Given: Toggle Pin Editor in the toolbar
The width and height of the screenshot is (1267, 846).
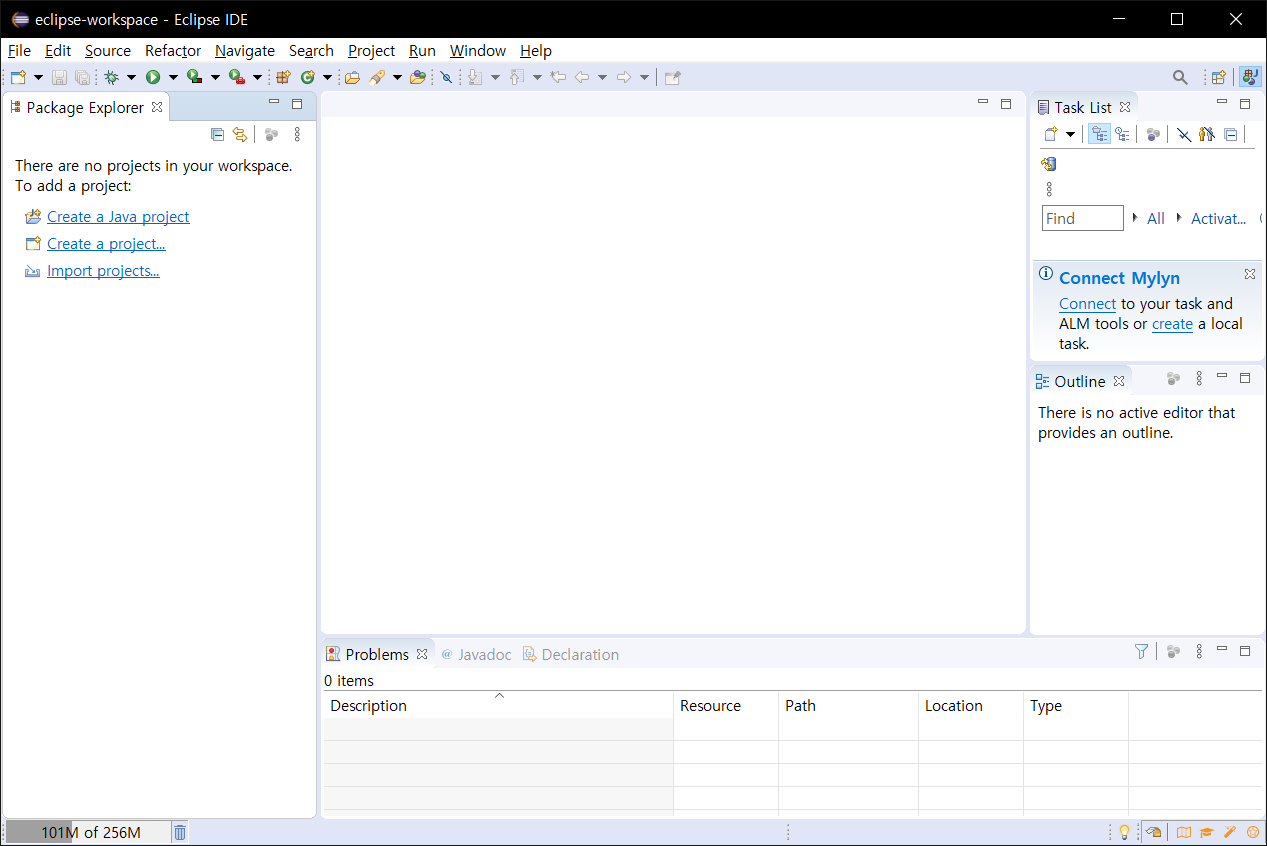Looking at the screenshot, I should (673, 77).
